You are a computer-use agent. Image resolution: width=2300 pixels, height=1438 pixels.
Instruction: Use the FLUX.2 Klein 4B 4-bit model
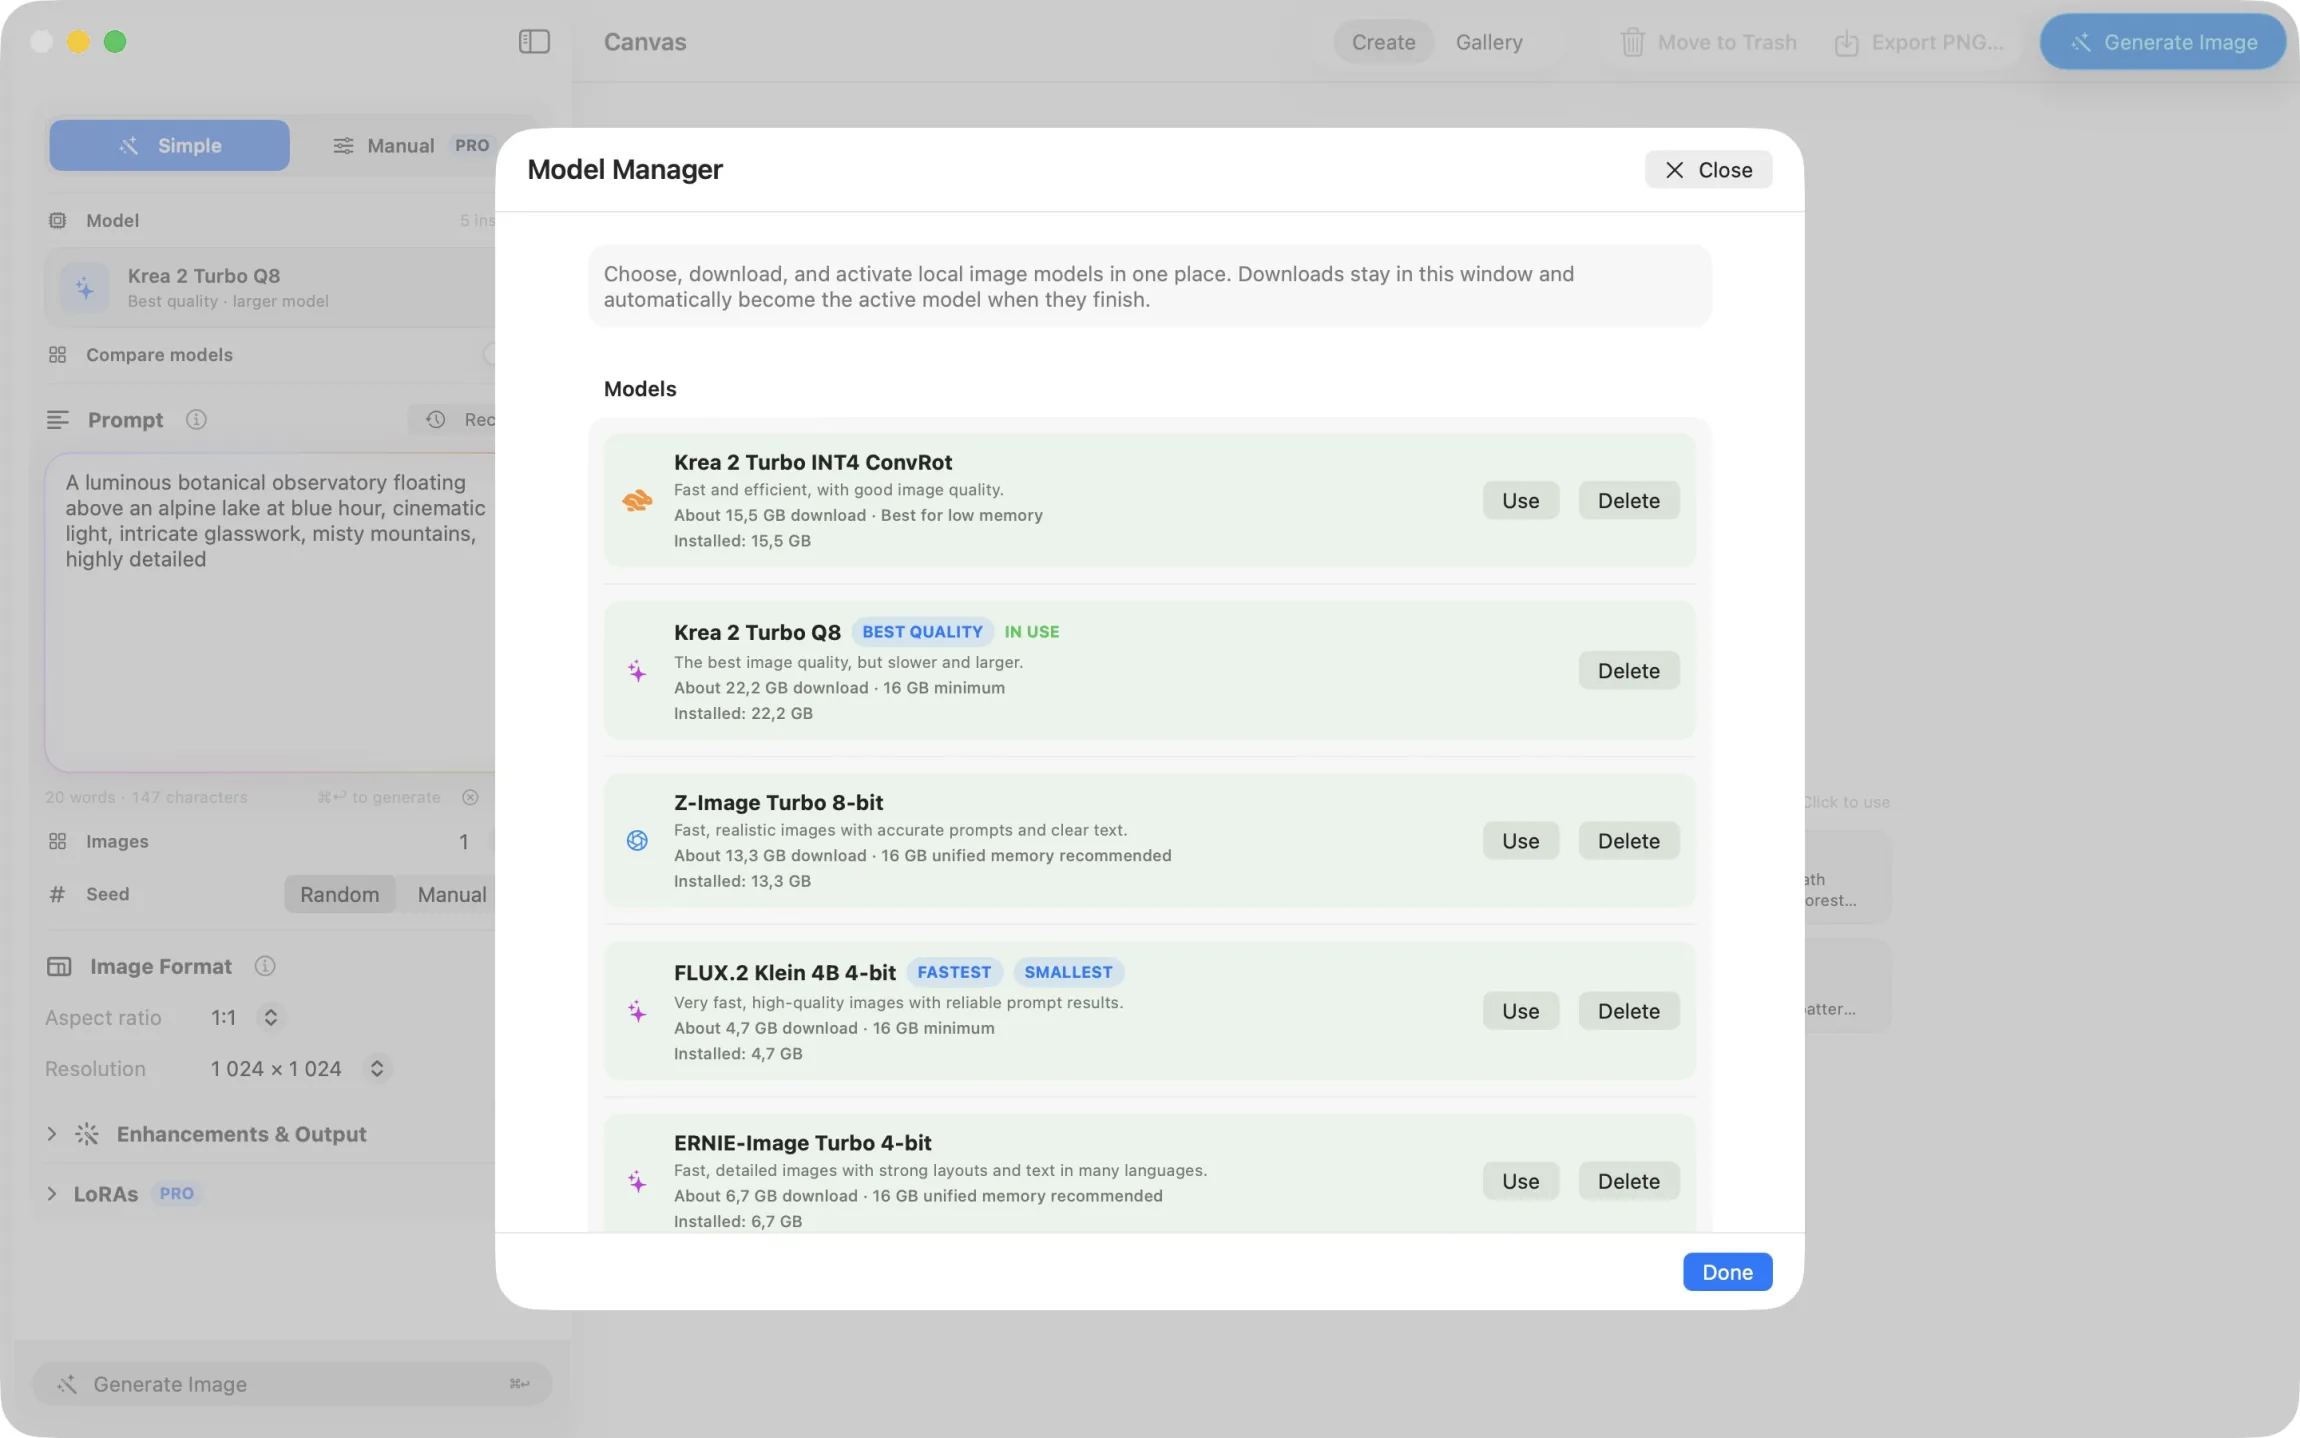pyautogui.click(x=1520, y=1011)
